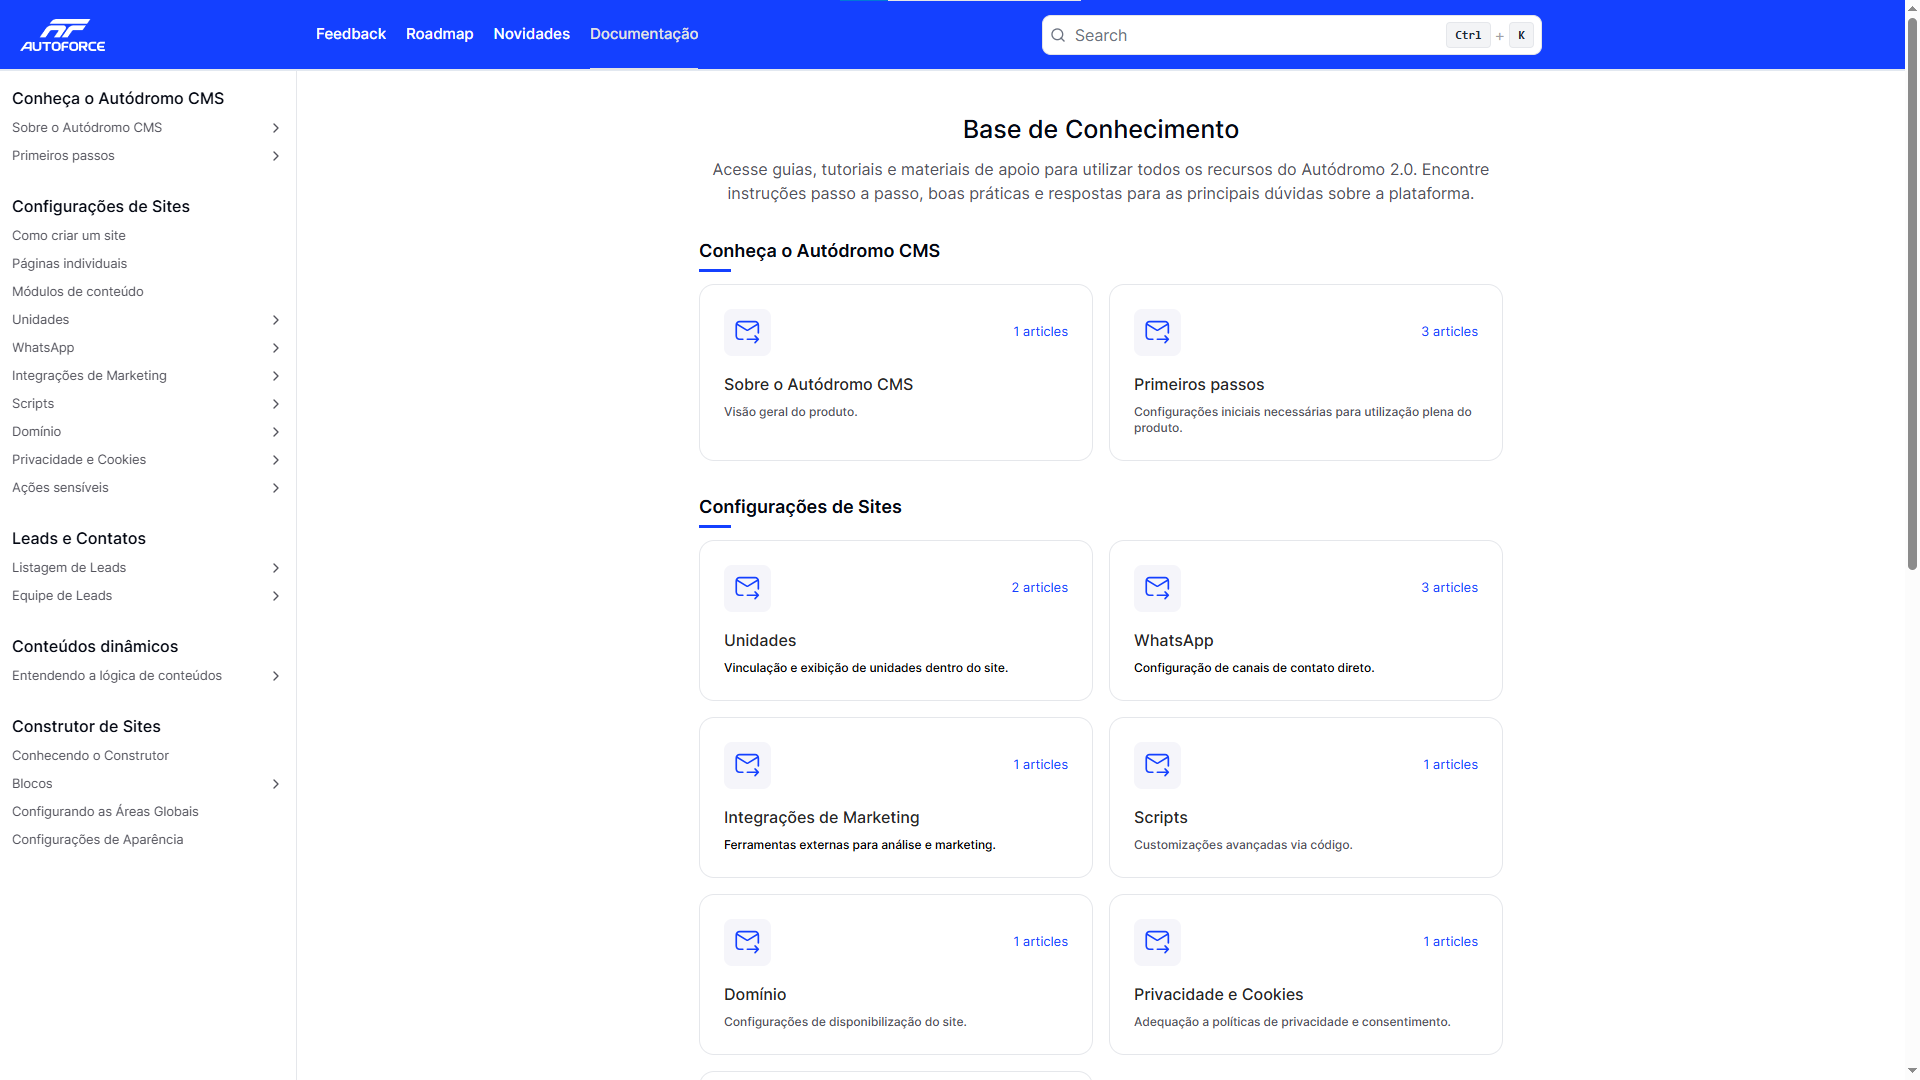The width and height of the screenshot is (1920, 1080).
Task: Click Conteúdos dinâmicos sidebar heading
Action: point(95,647)
